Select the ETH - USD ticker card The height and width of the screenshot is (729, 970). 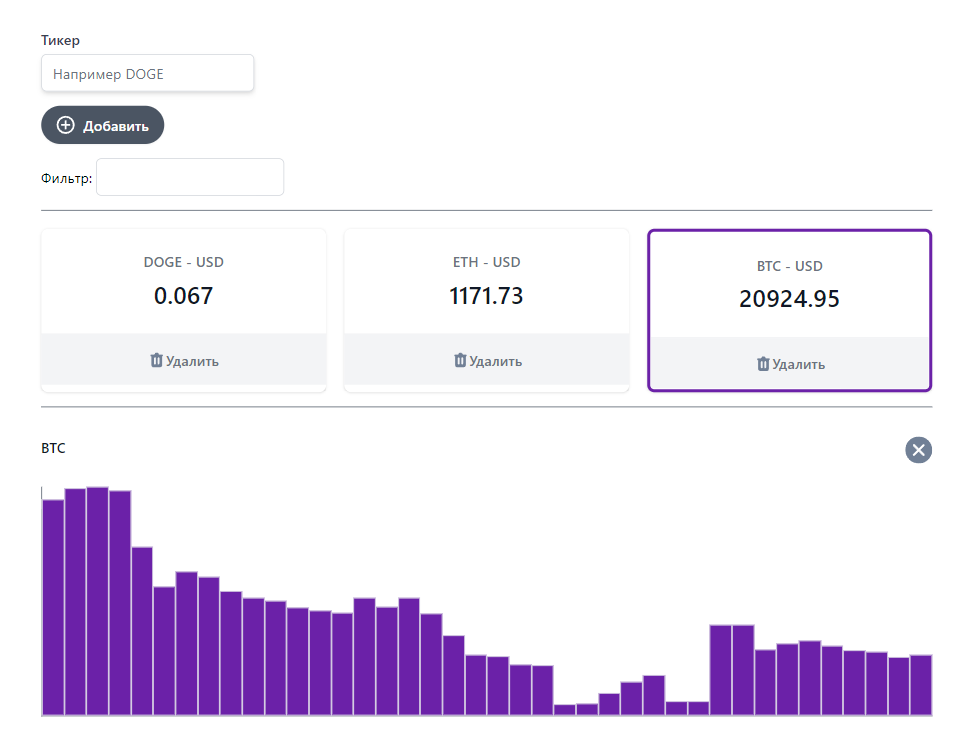486,281
